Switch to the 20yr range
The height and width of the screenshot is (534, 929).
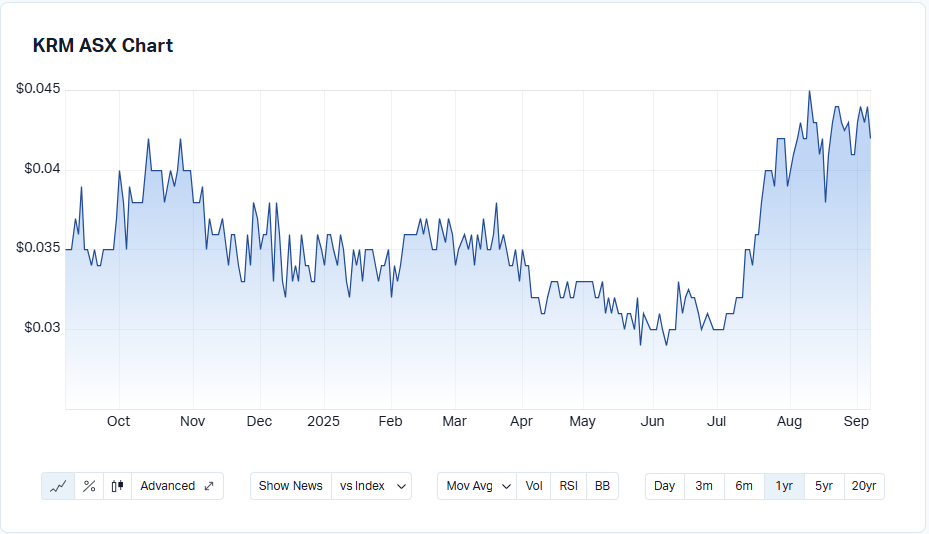[x=864, y=486]
